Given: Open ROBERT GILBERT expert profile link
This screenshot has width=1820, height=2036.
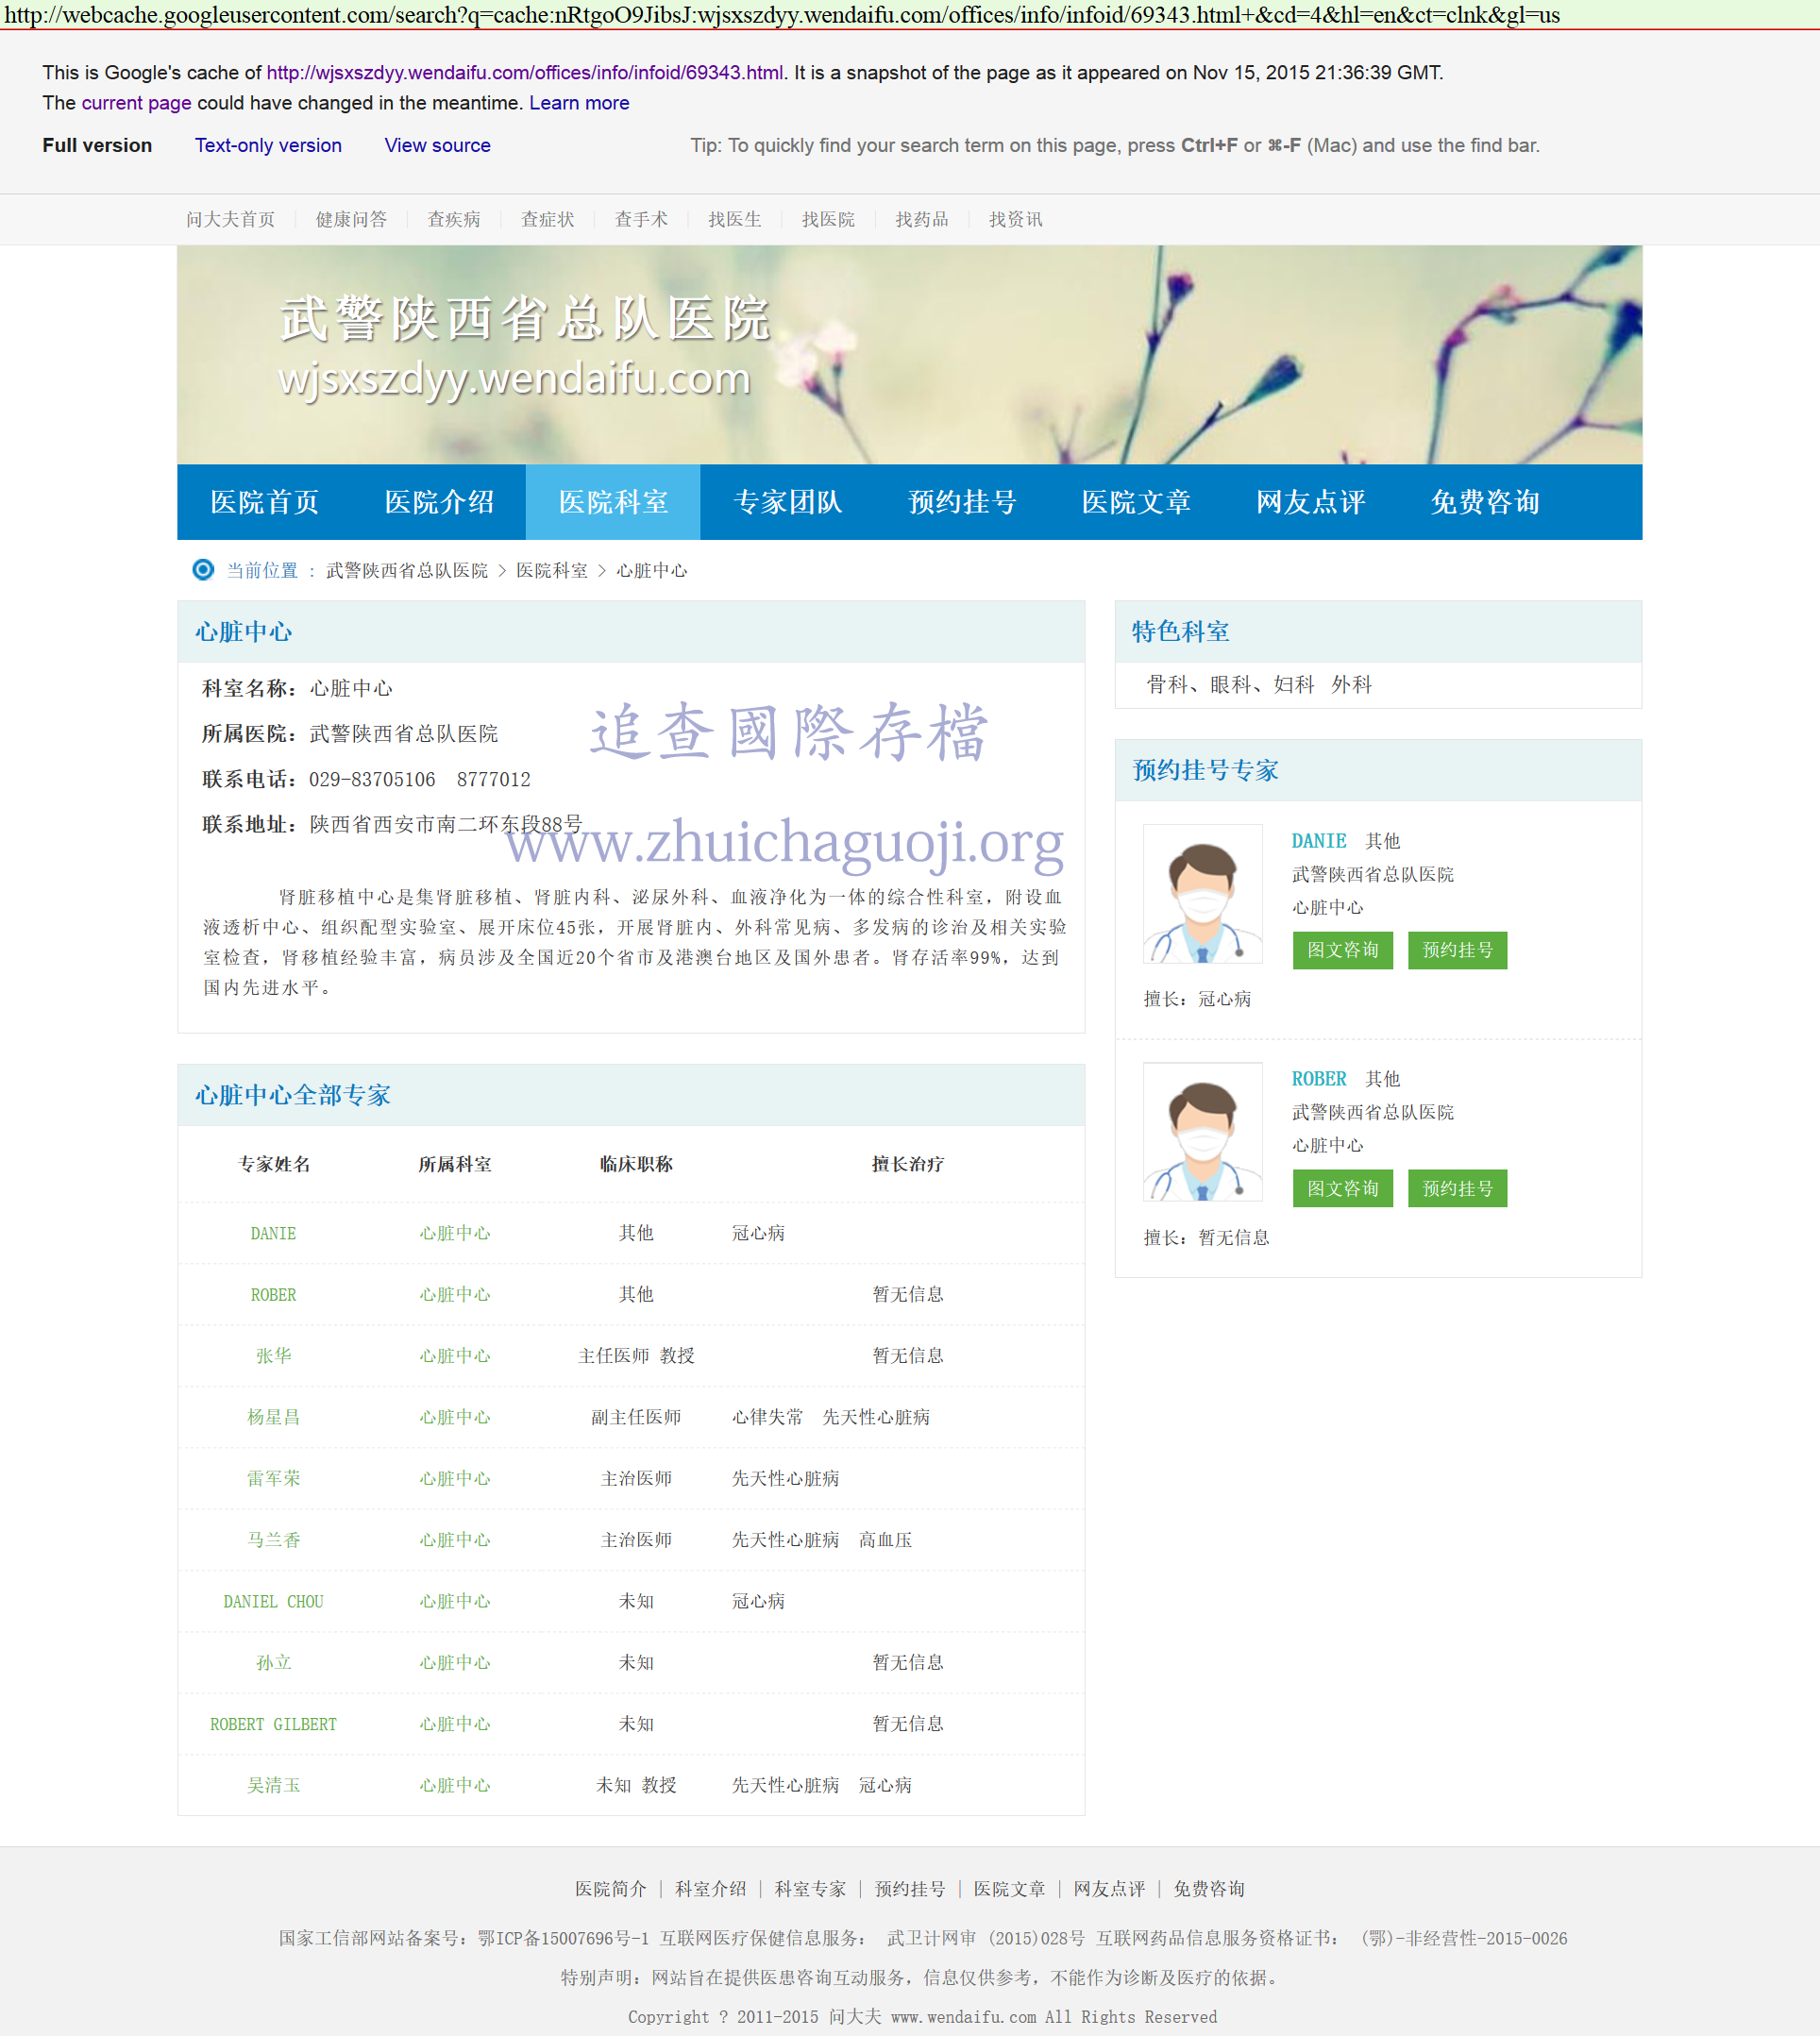Looking at the screenshot, I should (273, 1724).
